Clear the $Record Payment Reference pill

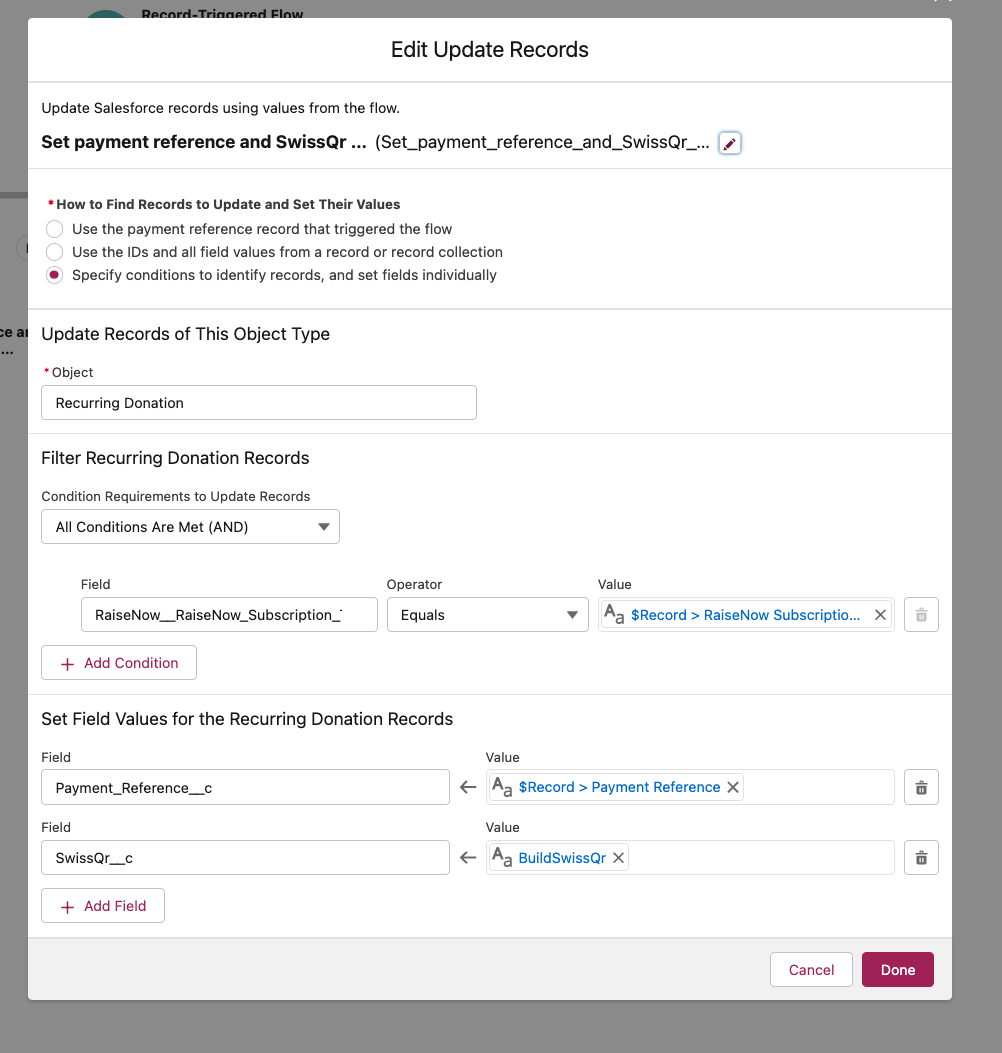tap(733, 787)
